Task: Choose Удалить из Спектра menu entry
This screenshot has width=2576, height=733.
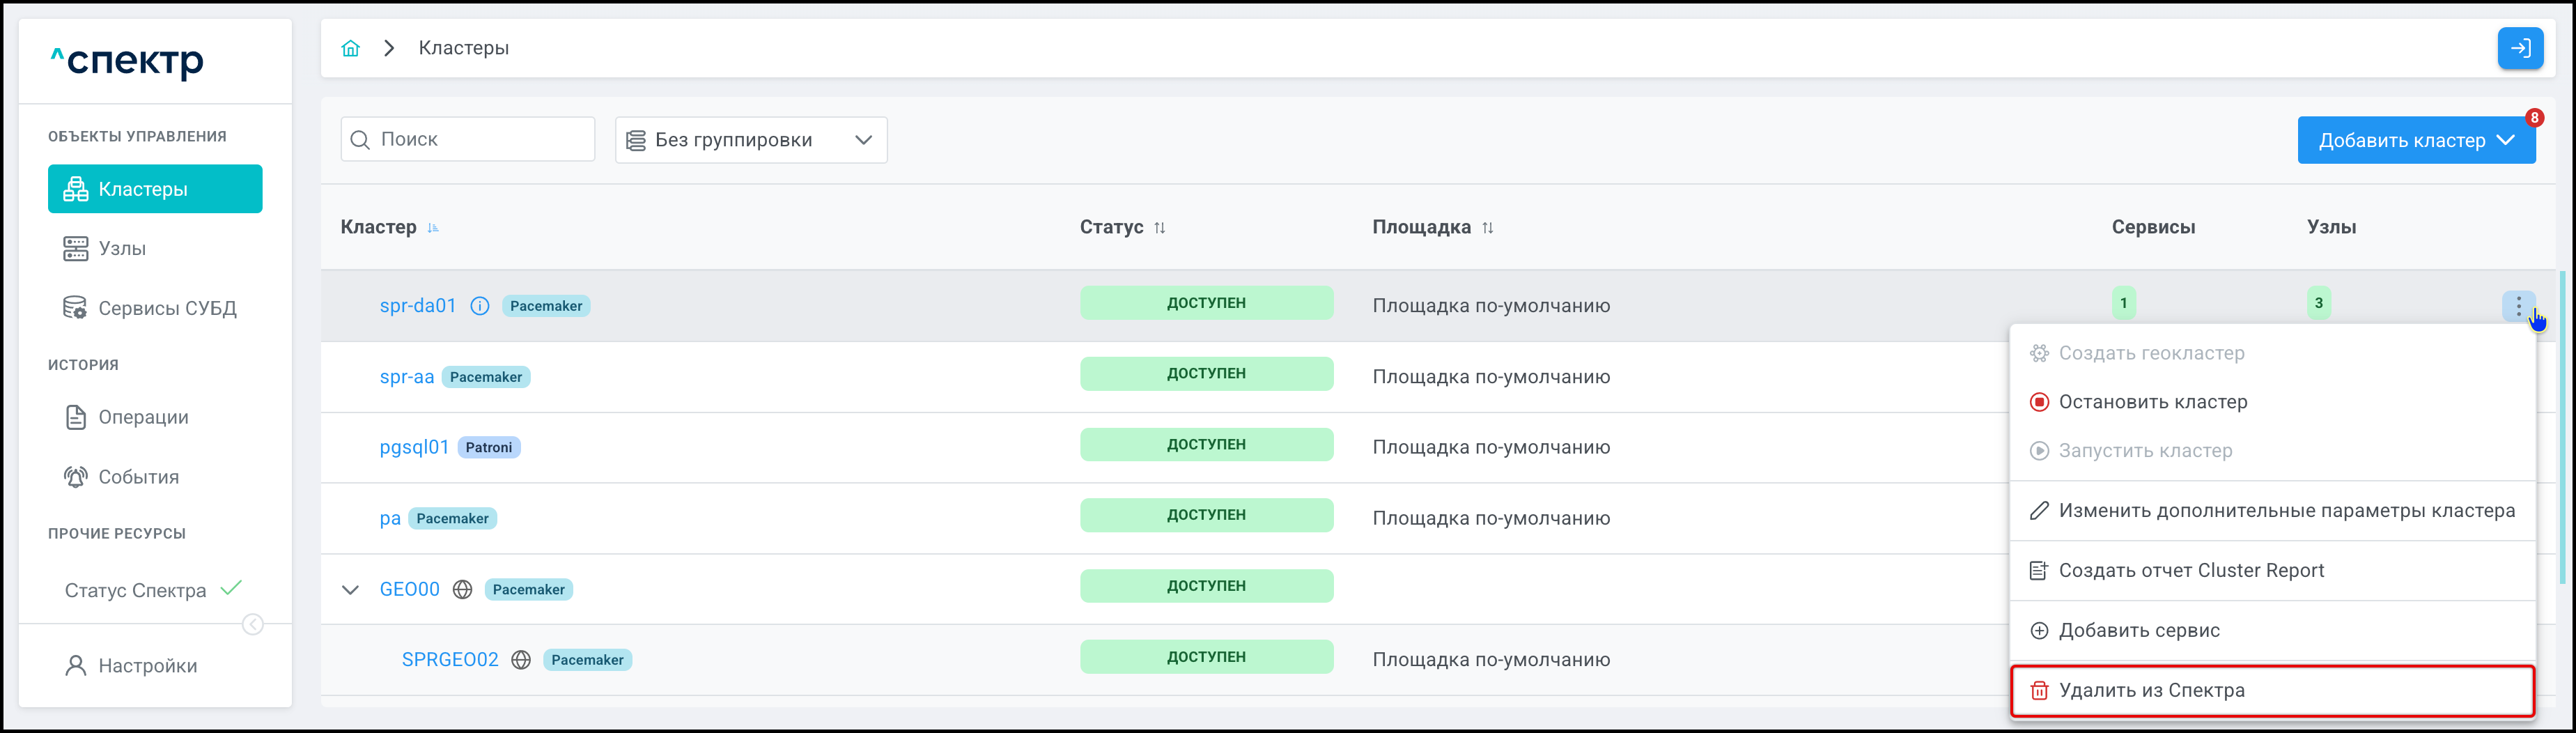Action: (2151, 690)
